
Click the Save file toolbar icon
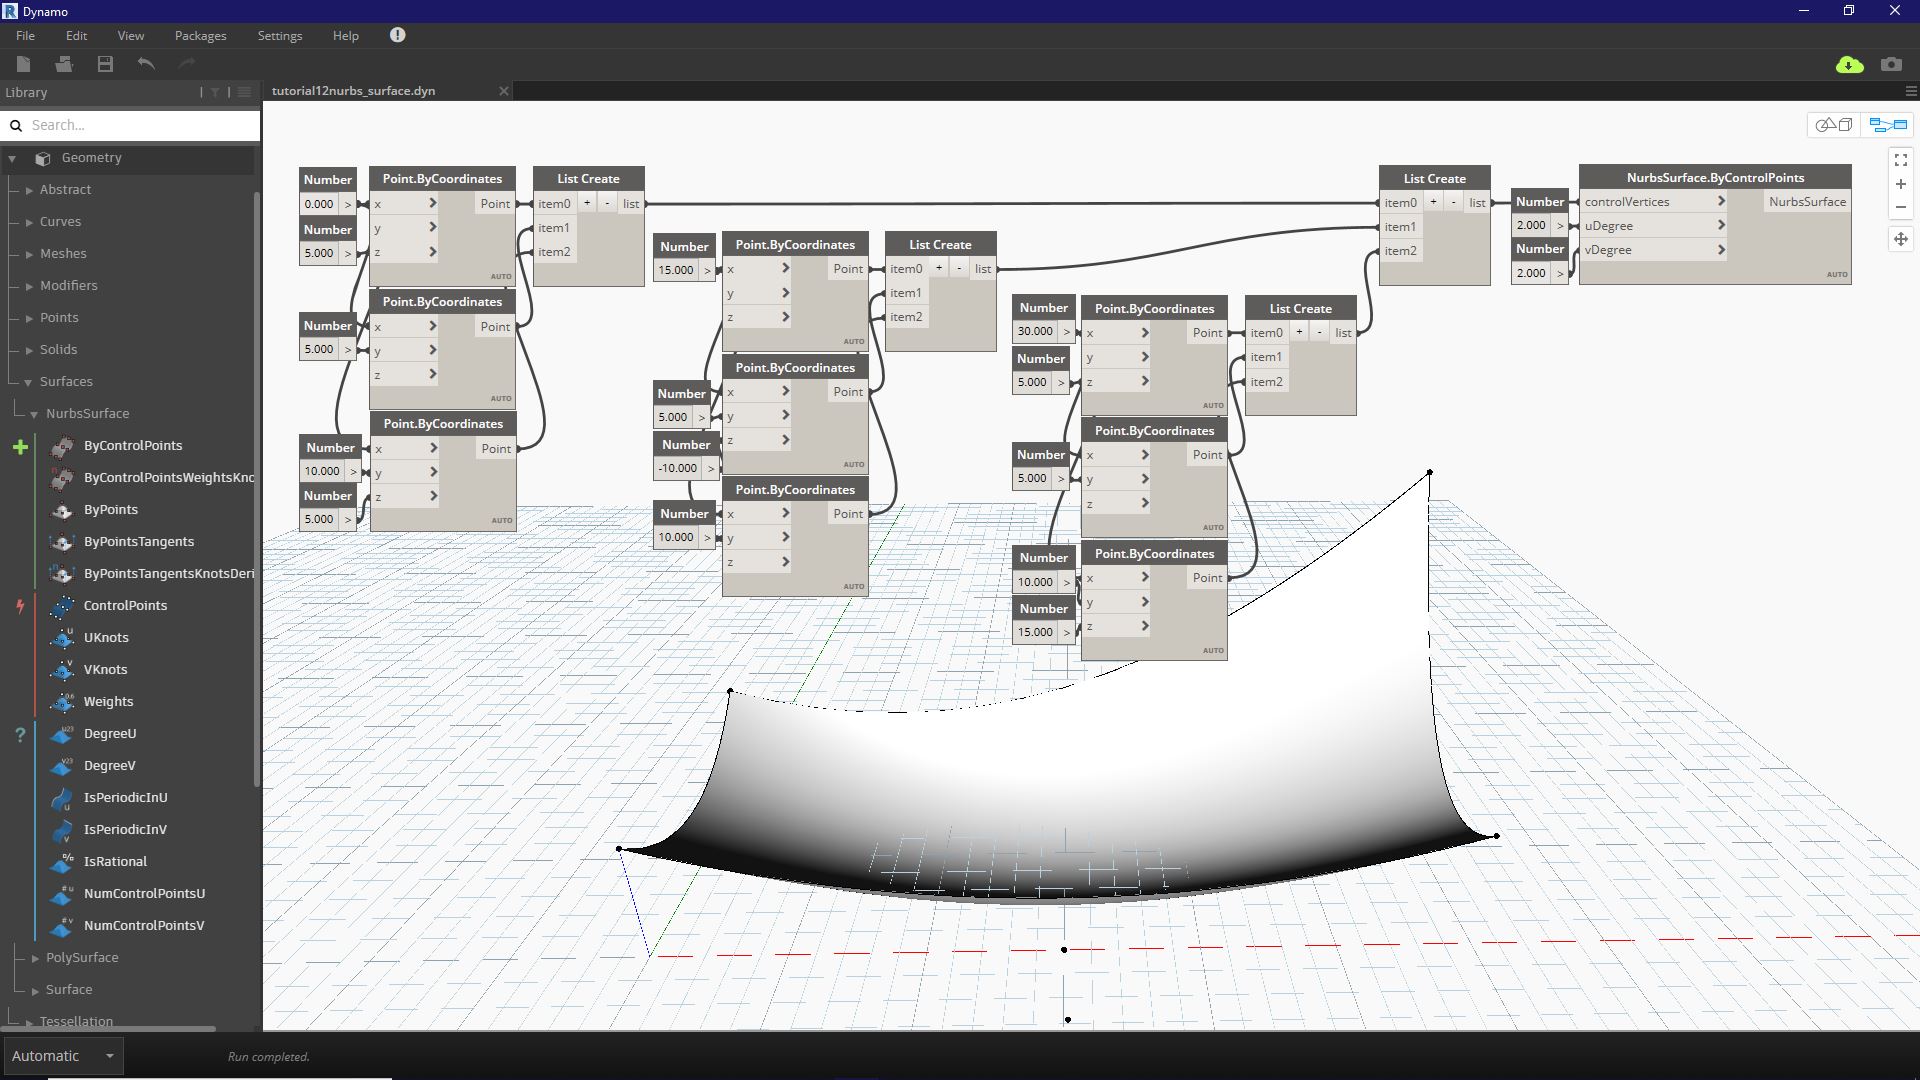click(105, 64)
